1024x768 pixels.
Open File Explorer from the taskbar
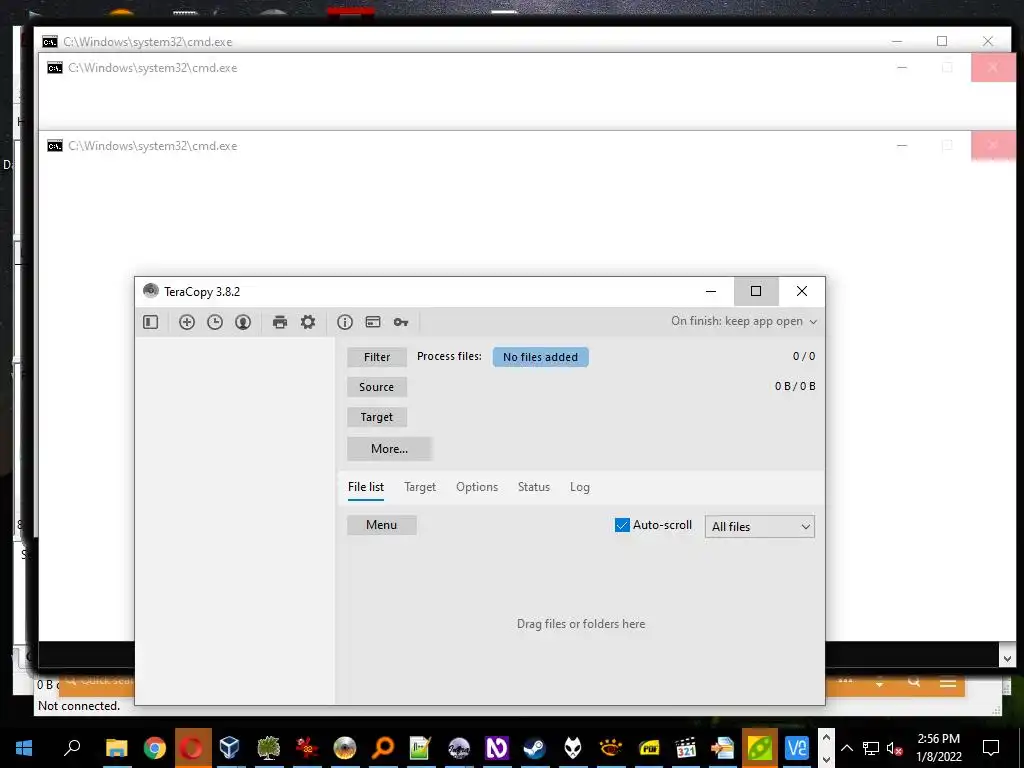point(117,748)
